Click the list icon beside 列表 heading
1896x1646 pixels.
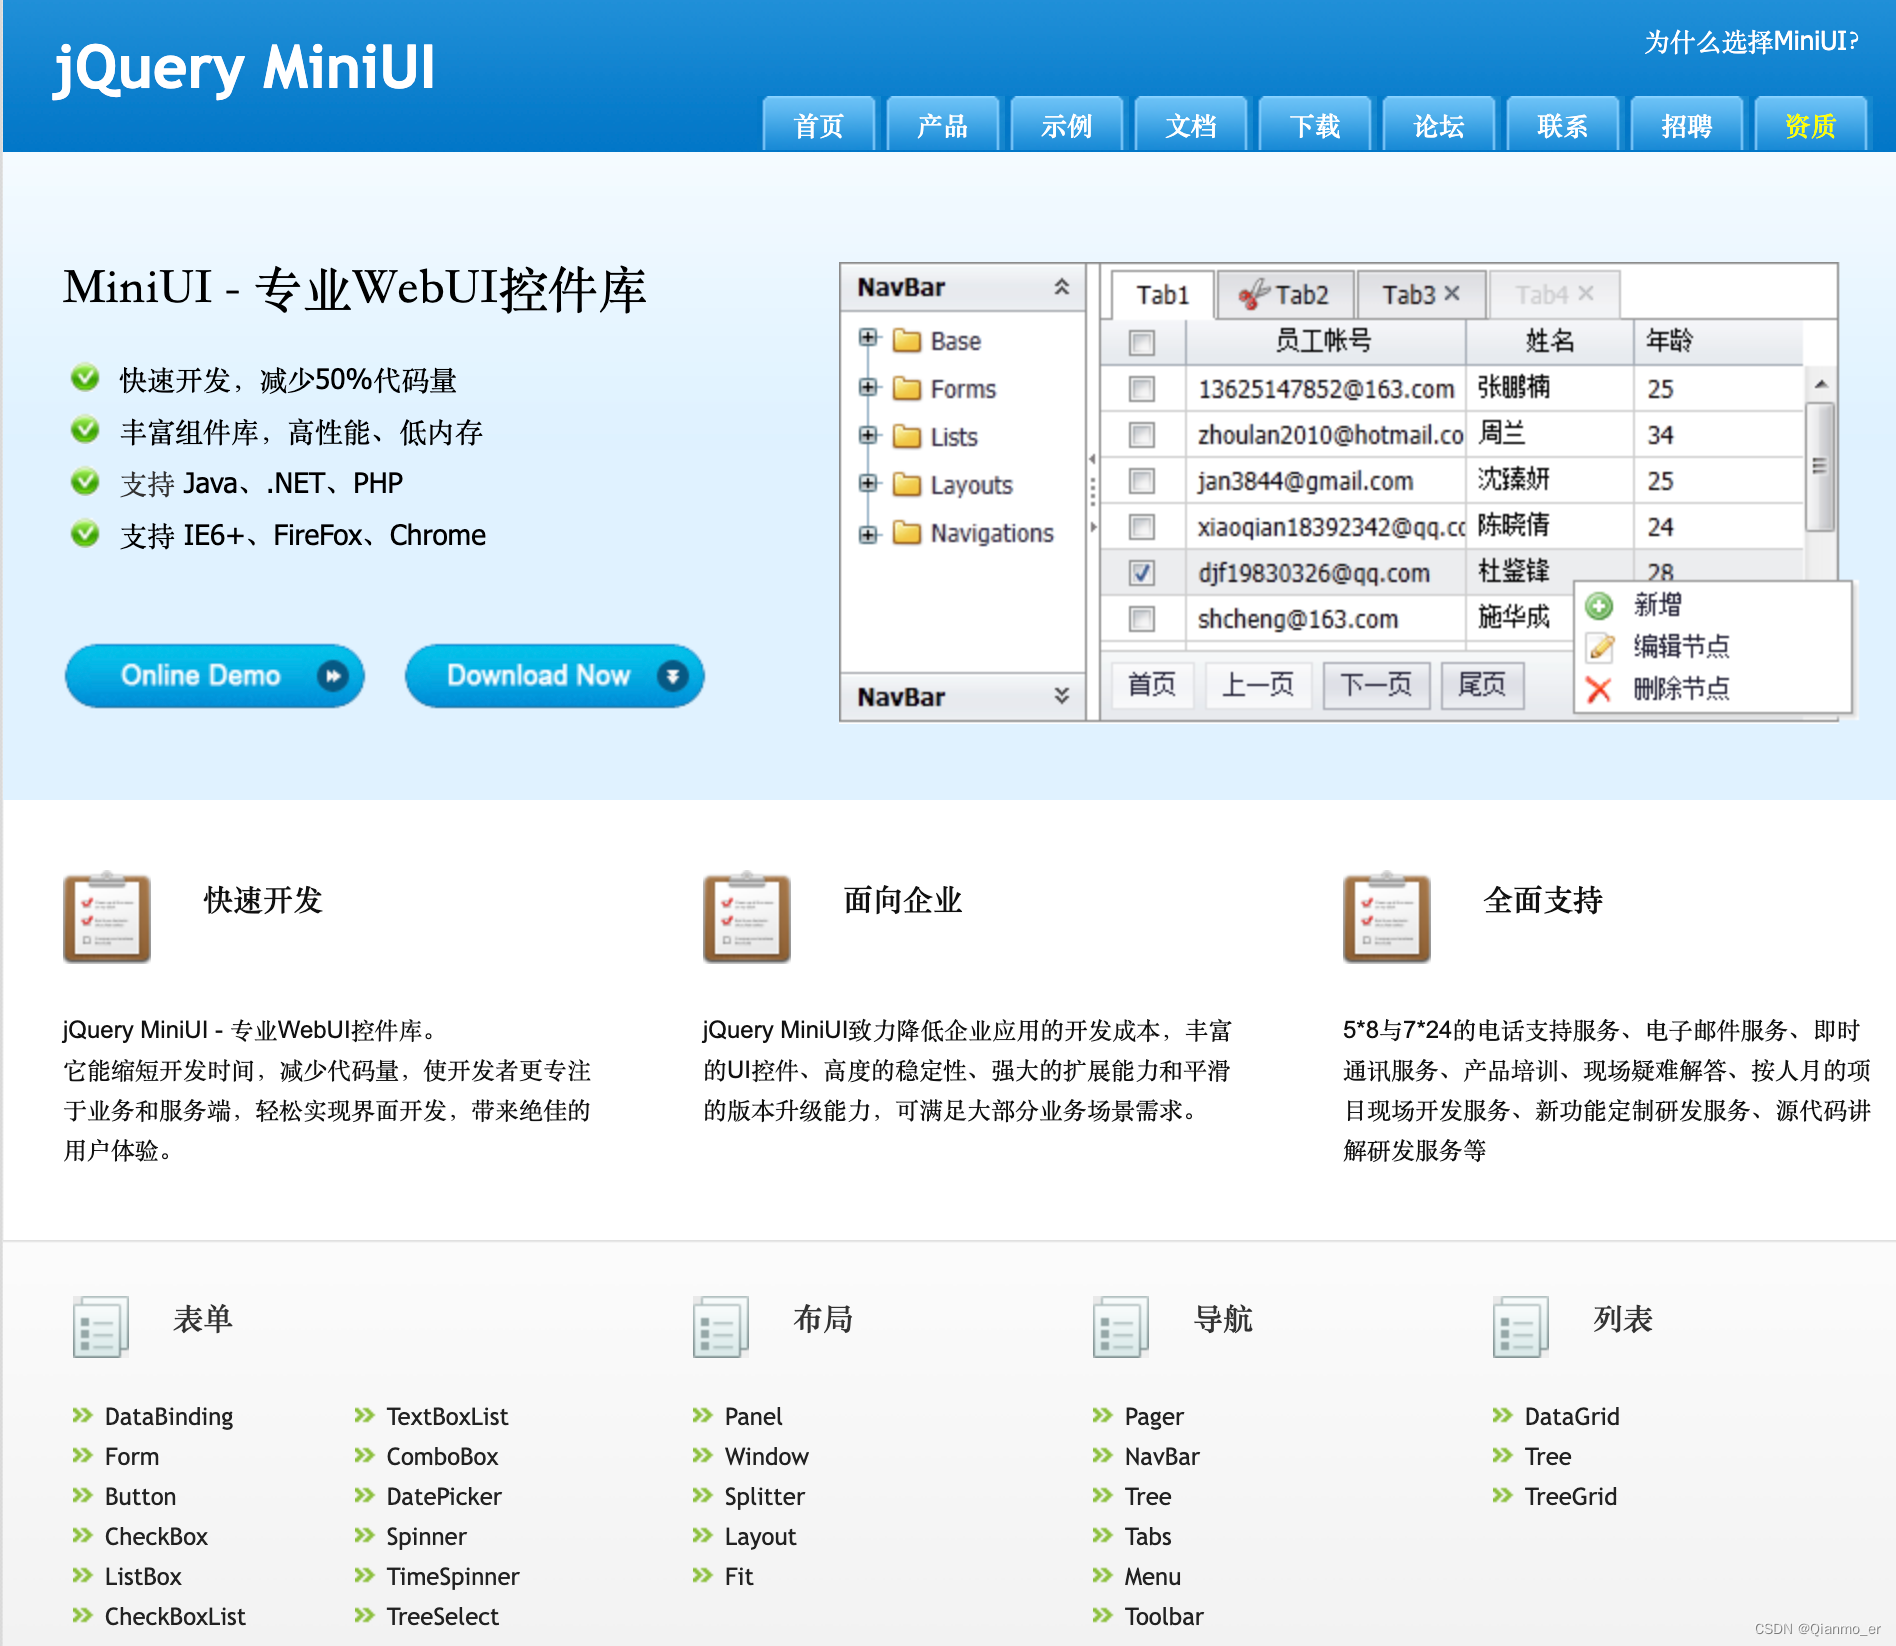[1521, 1327]
